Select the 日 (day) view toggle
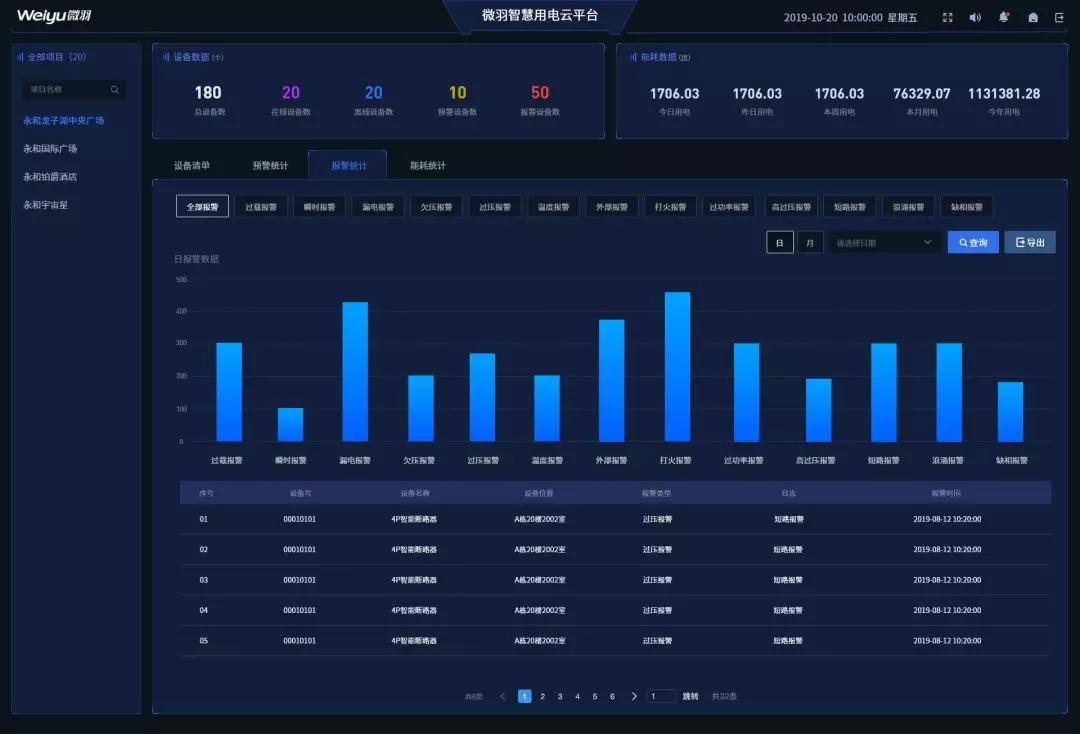The image size is (1080, 734). (x=780, y=242)
